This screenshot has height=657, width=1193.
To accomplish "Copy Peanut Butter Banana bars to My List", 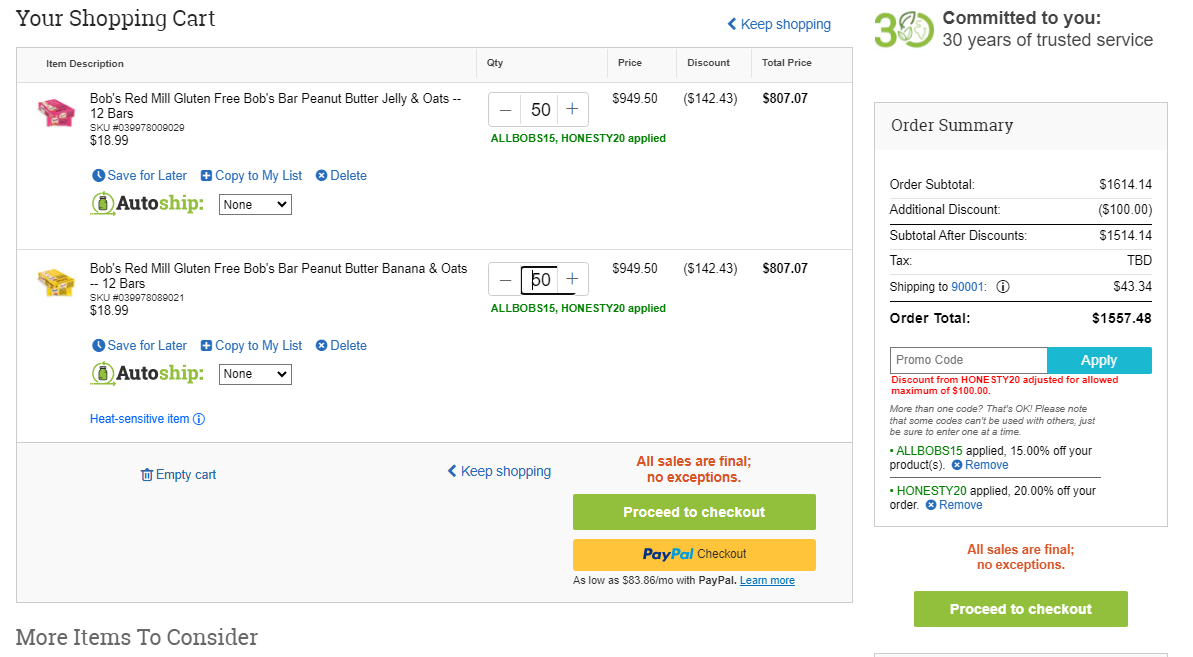I will tap(251, 345).
